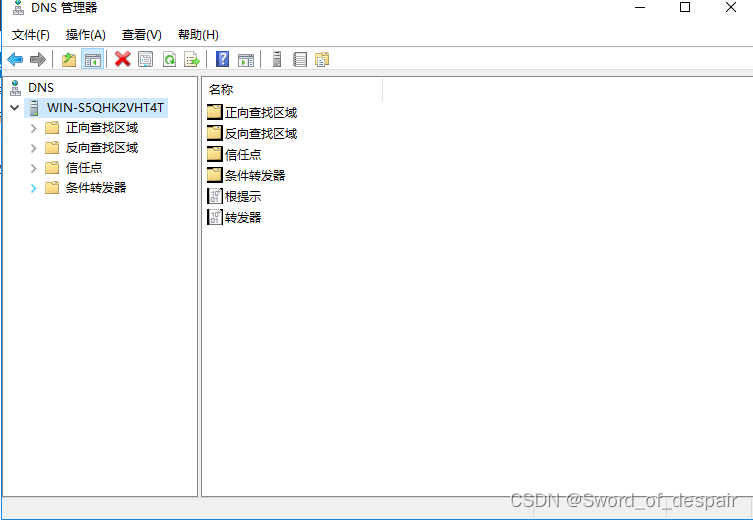Image resolution: width=753 pixels, height=520 pixels.
Task: Click the Up one level folder icon
Action: click(69, 60)
